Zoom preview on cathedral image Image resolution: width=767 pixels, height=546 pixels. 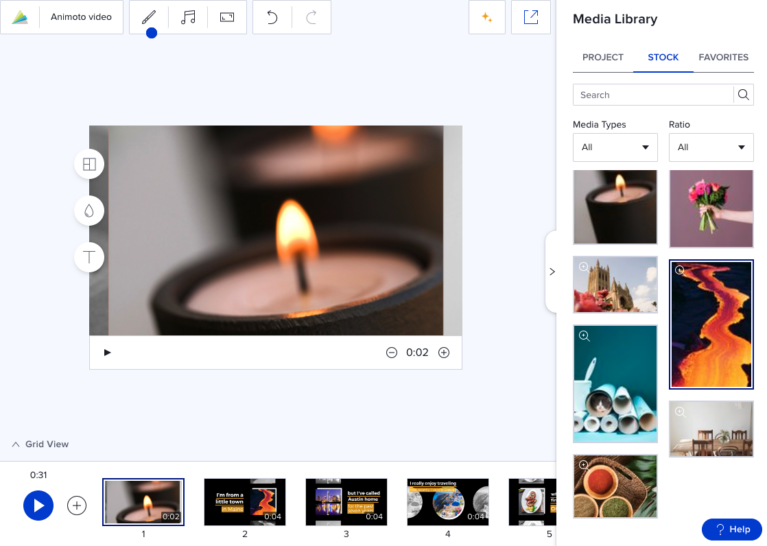coord(584,267)
